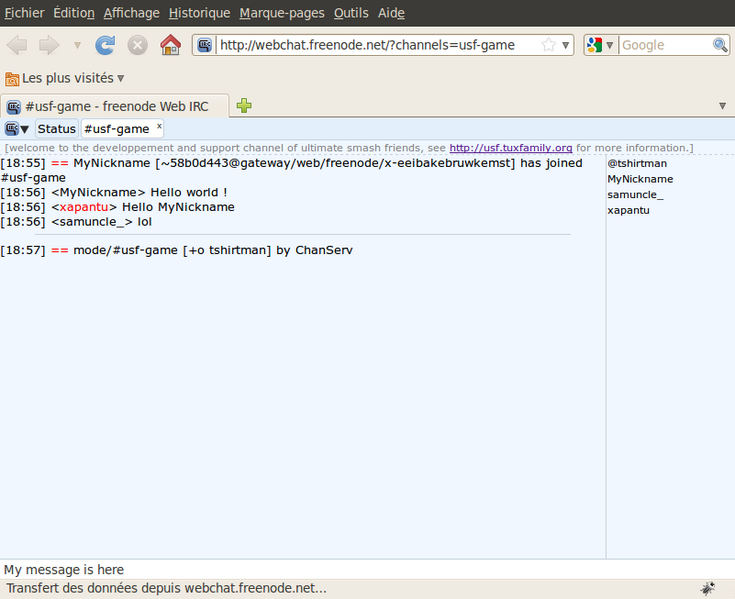Open a new tab with the plus icon

[244, 105]
